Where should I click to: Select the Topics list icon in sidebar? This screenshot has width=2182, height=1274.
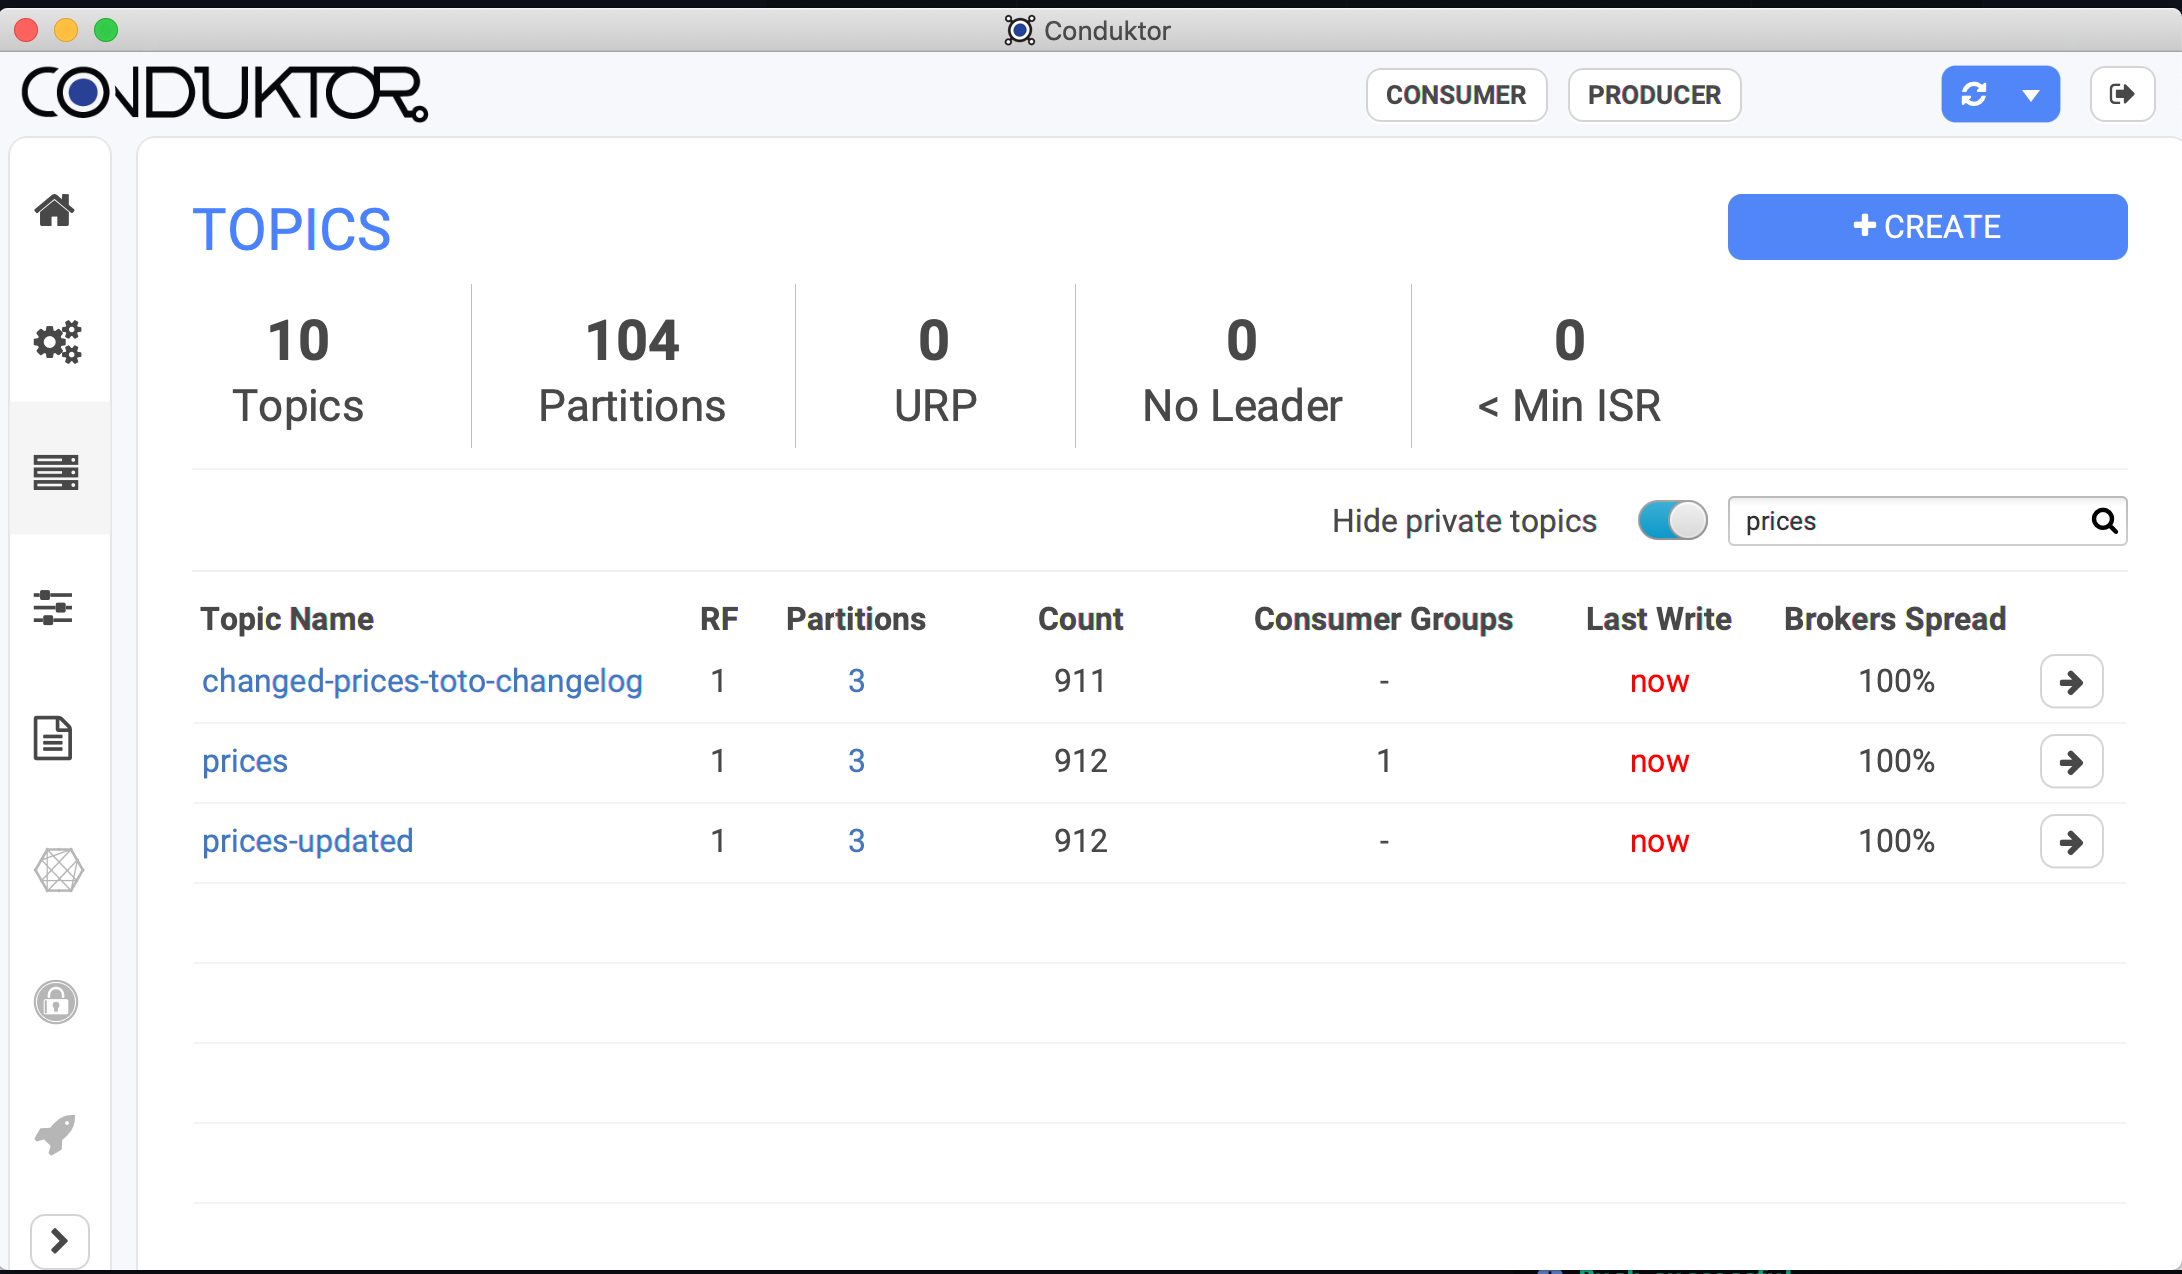56,472
